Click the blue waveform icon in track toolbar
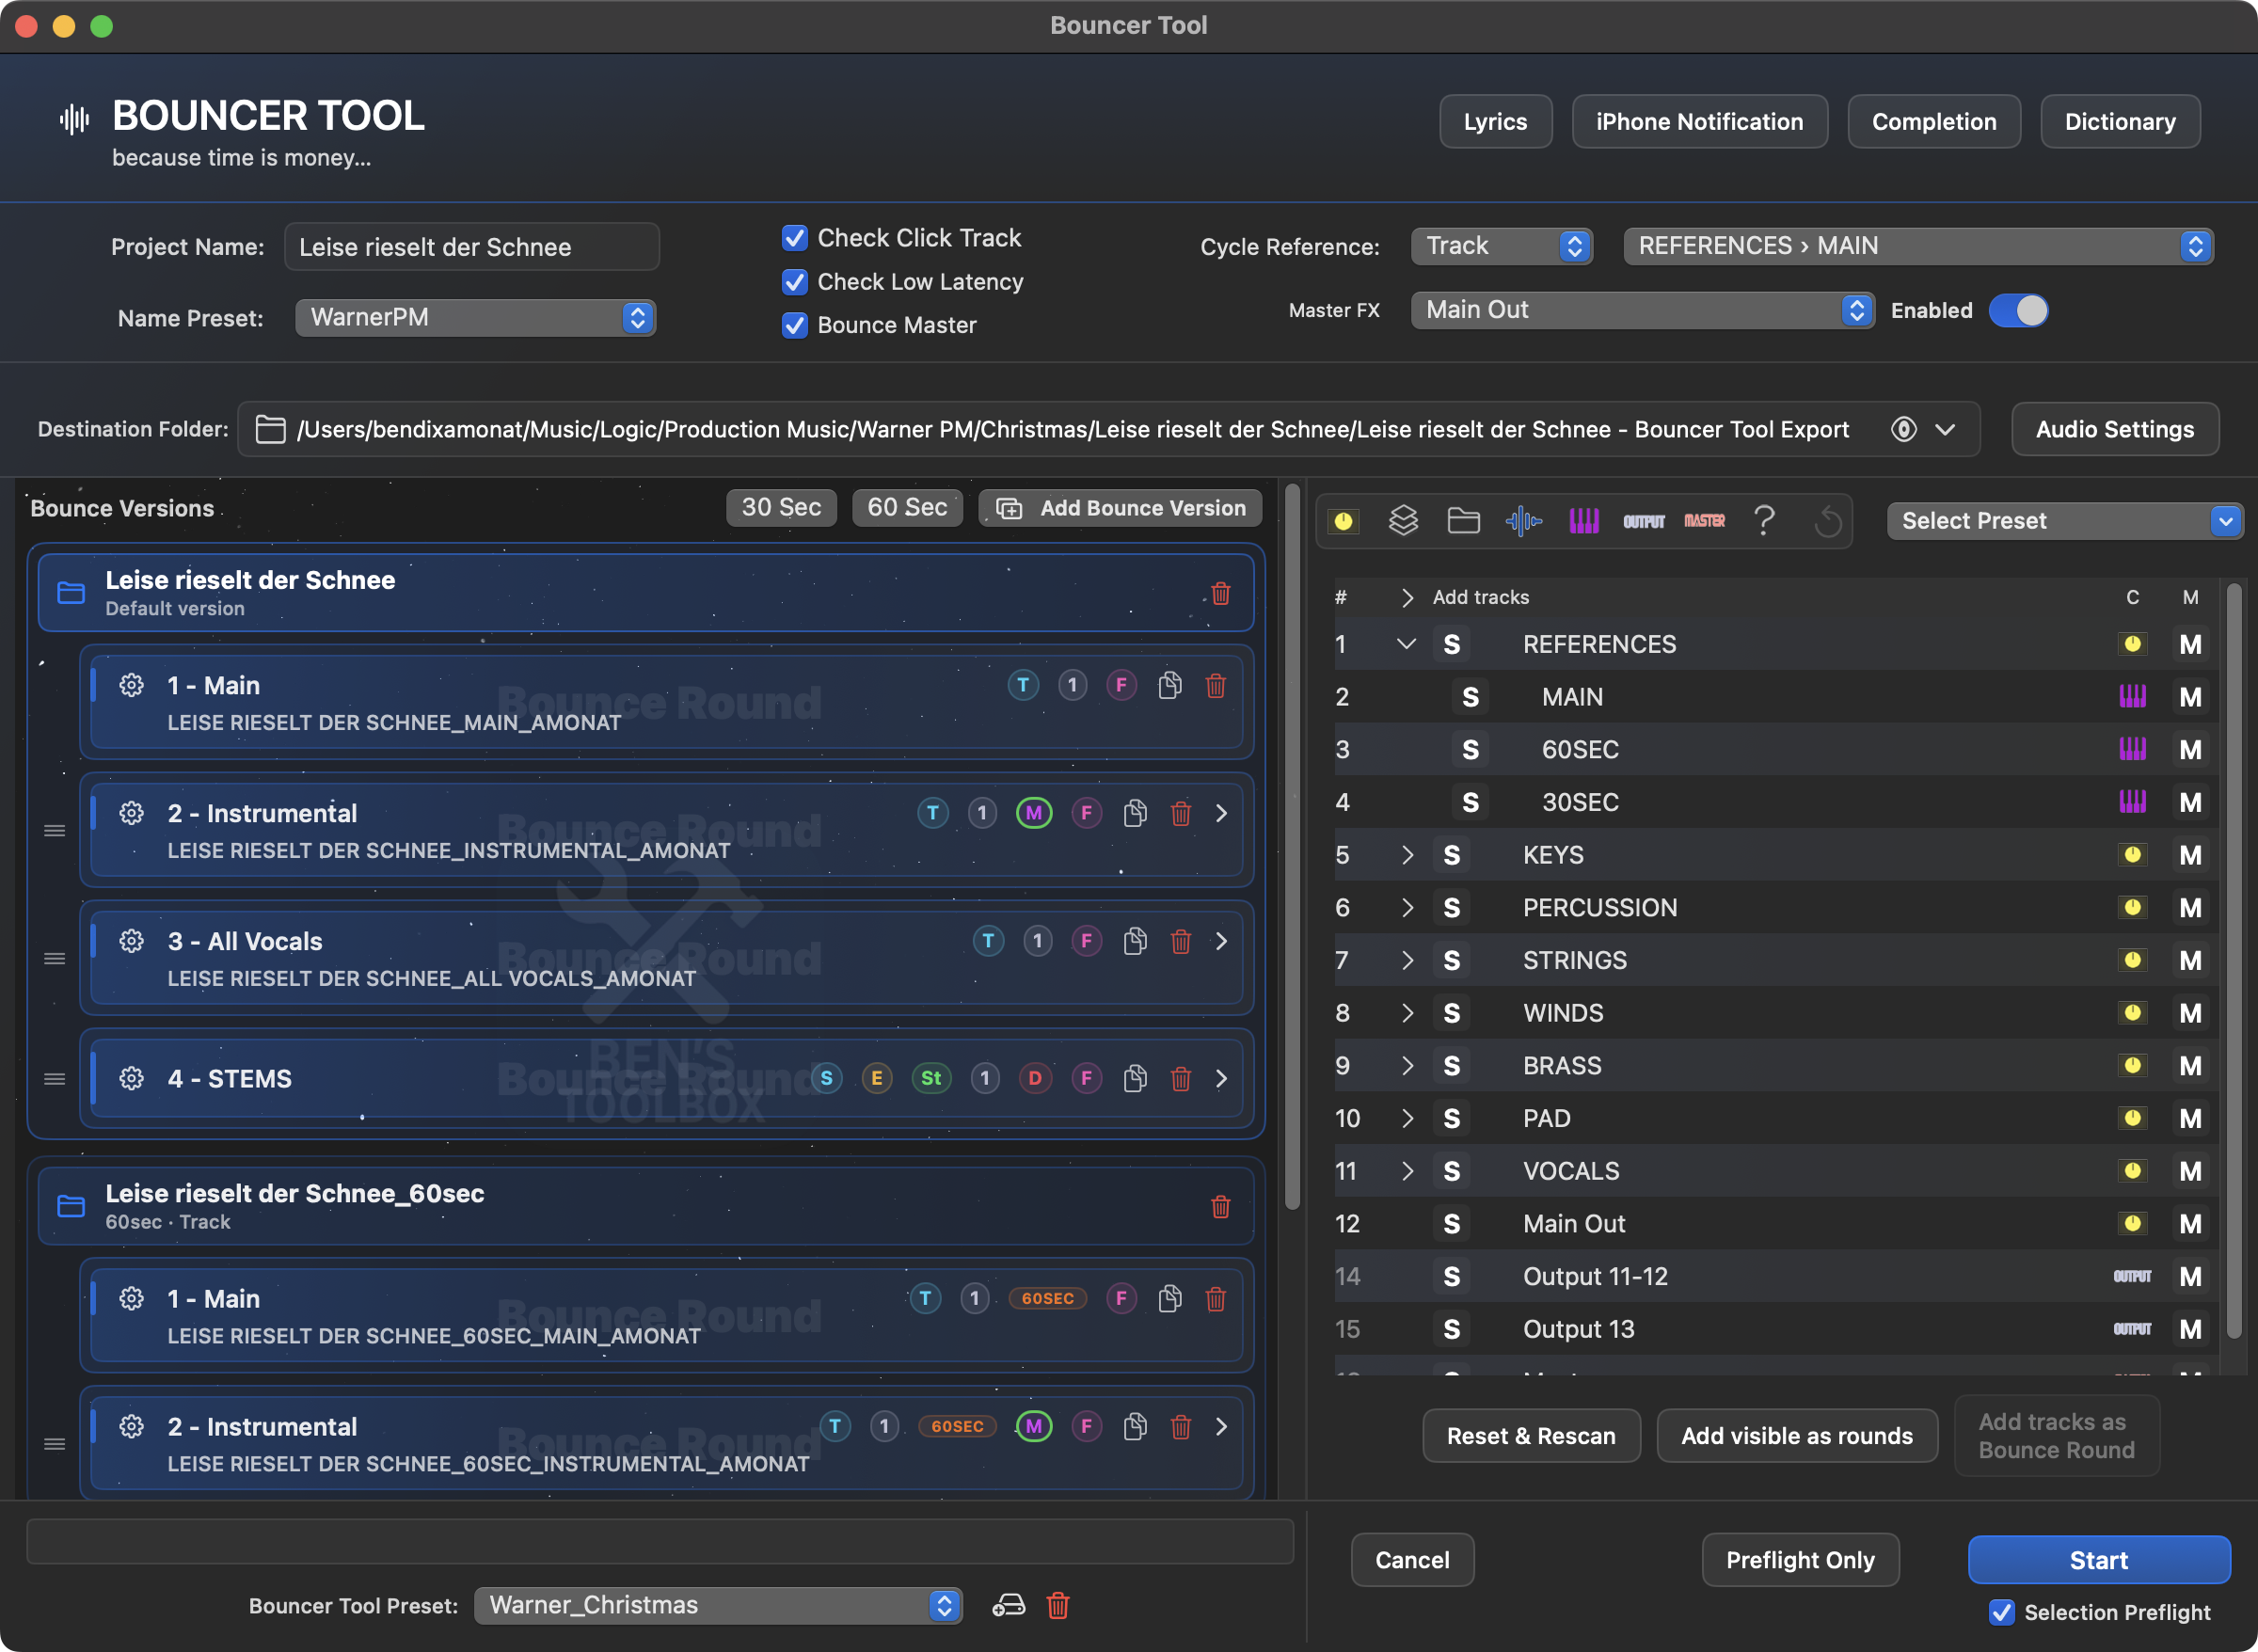 pos(1523,520)
